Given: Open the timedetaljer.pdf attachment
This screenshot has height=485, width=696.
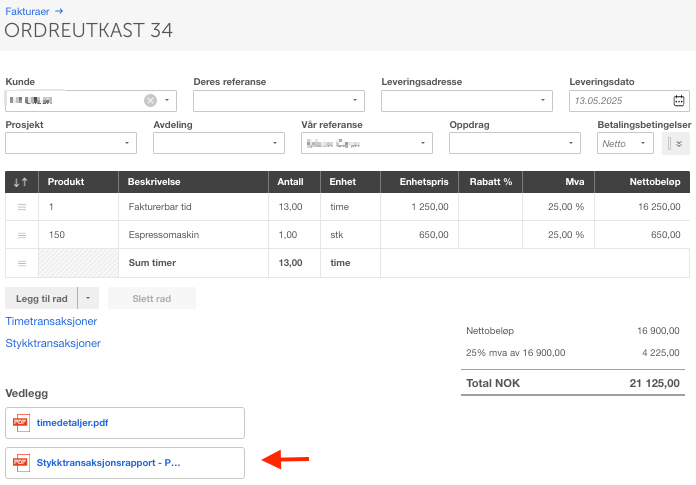Looking at the screenshot, I should point(72,423).
